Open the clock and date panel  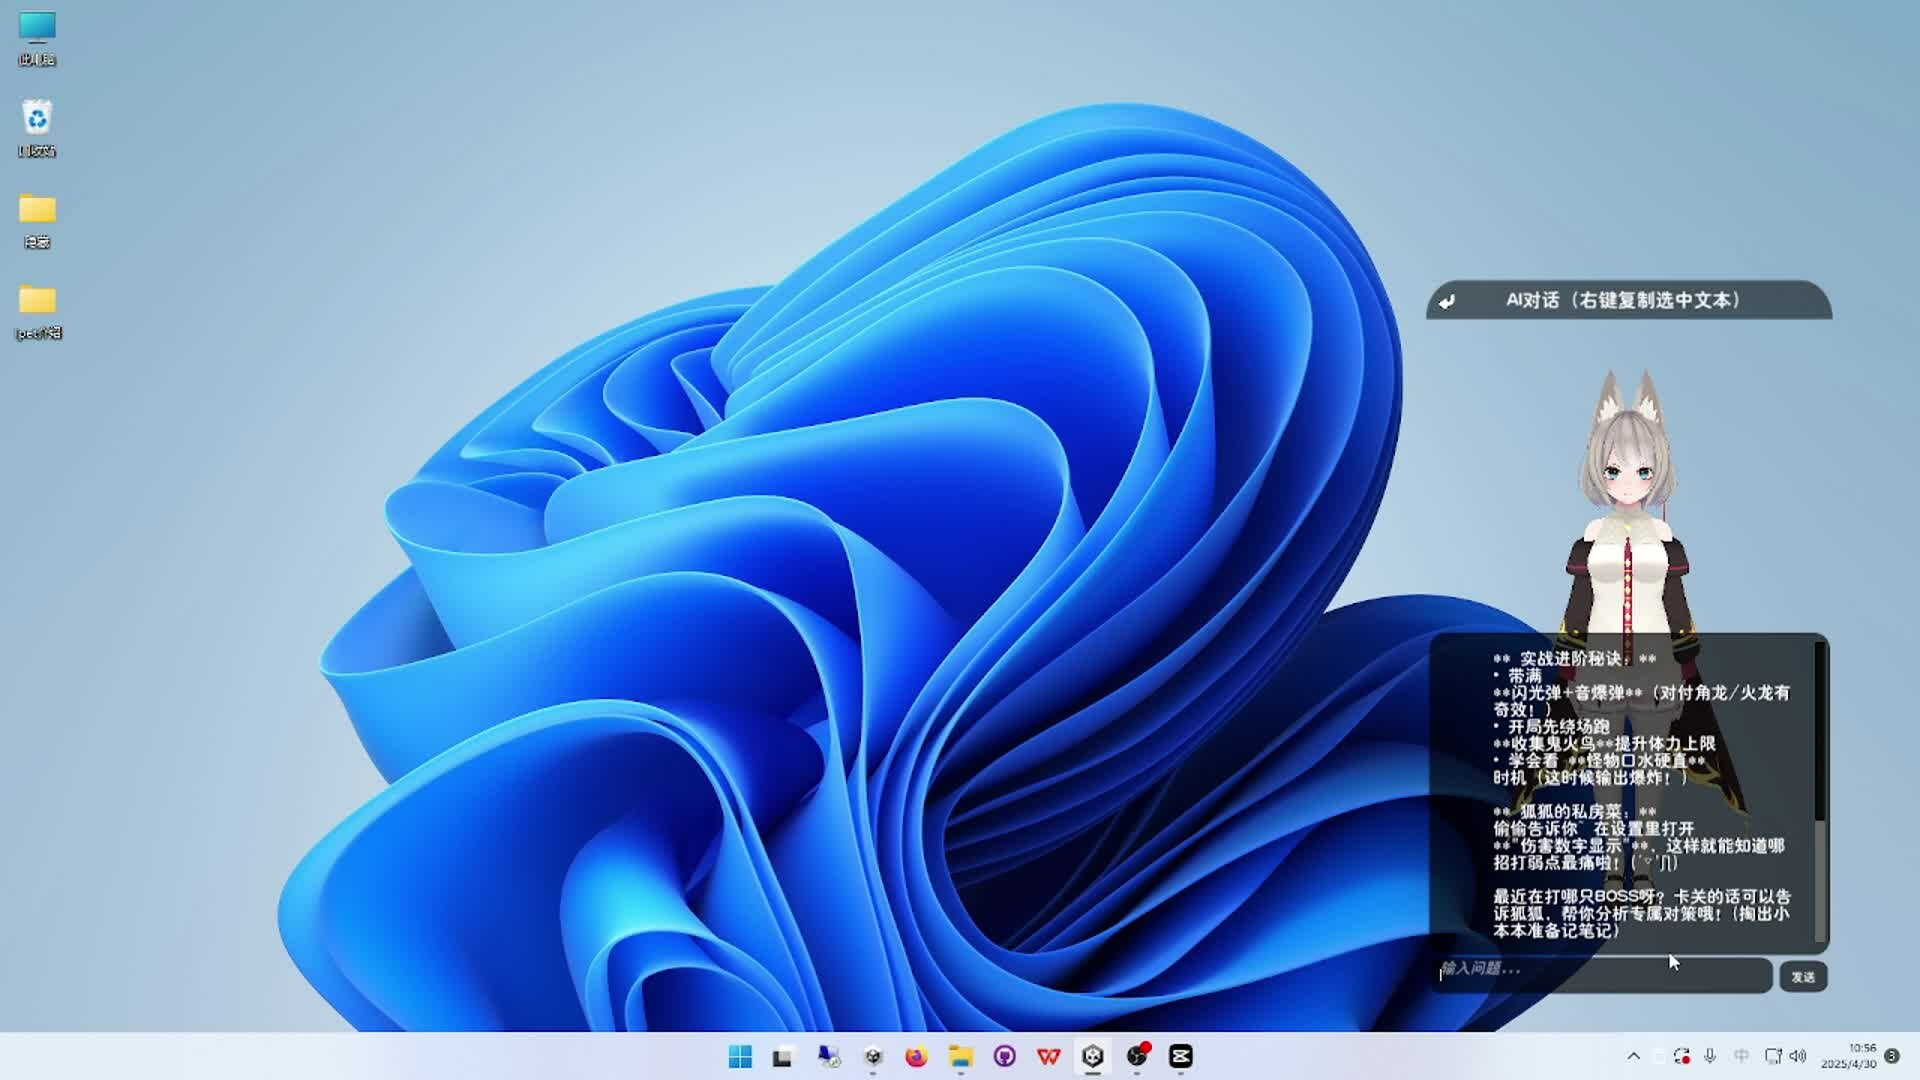tap(1850, 1056)
